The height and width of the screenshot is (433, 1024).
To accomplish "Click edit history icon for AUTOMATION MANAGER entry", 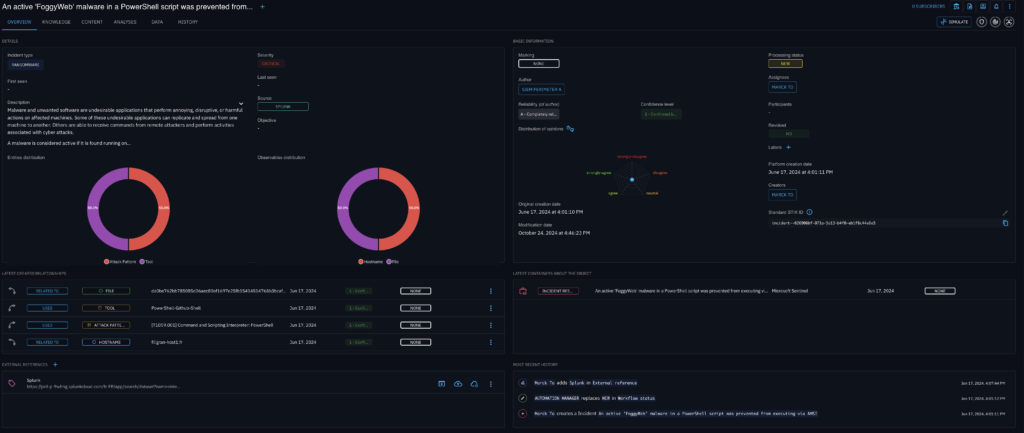I will click(x=522, y=398).
